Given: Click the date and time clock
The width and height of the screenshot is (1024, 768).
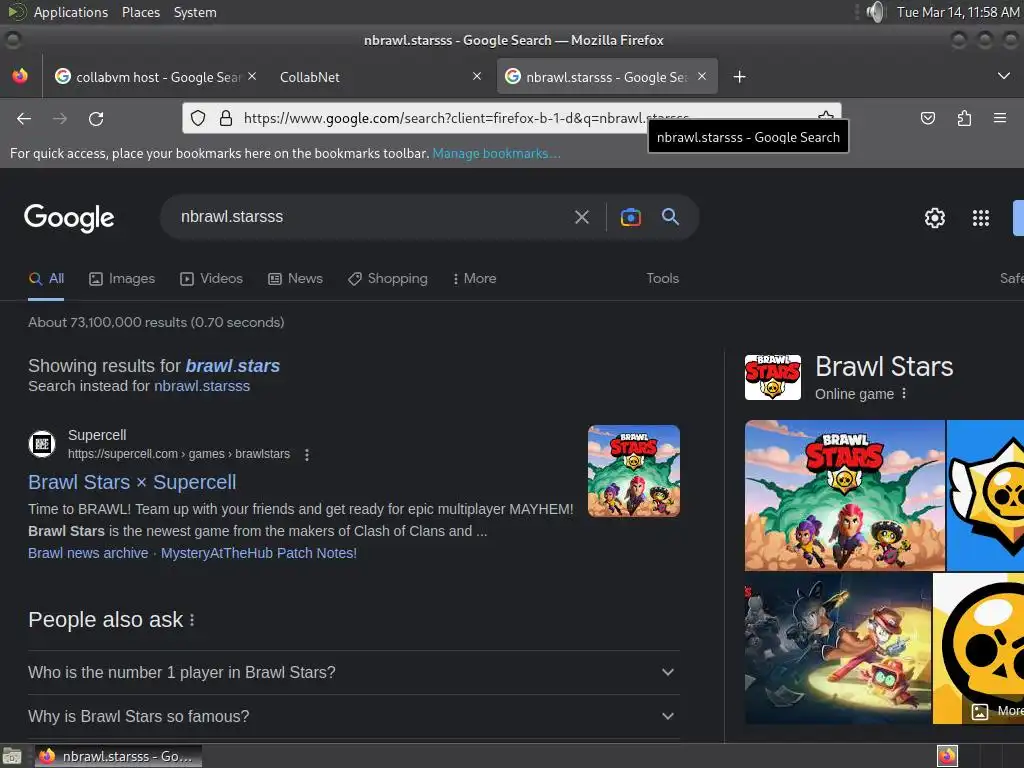Looking at the screenshot, I should click(957, 12).
